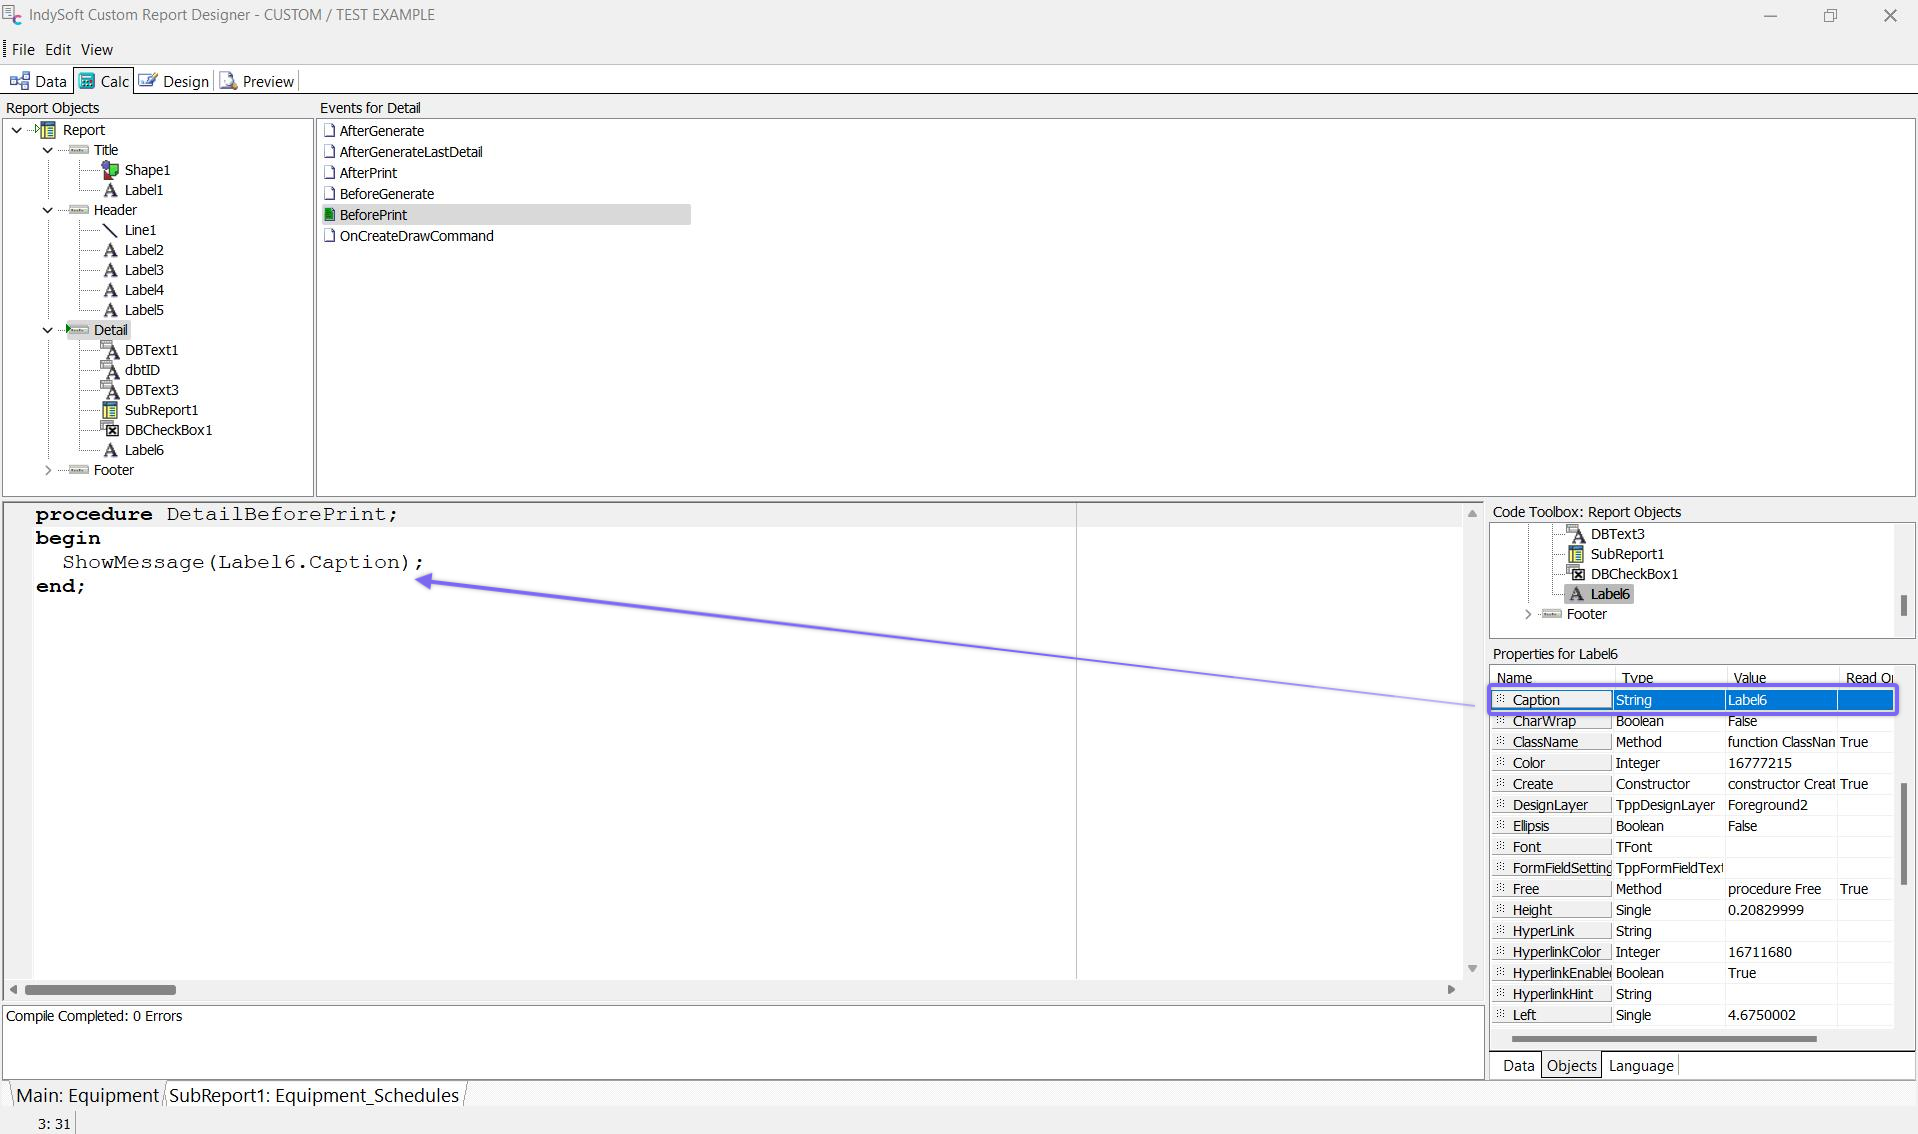Select the SubReport1 icon in the tree

(x=111, y=410)
